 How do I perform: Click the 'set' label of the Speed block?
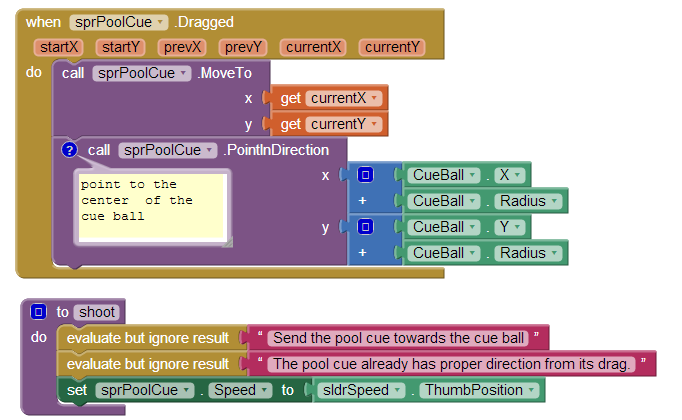(77, 390)
